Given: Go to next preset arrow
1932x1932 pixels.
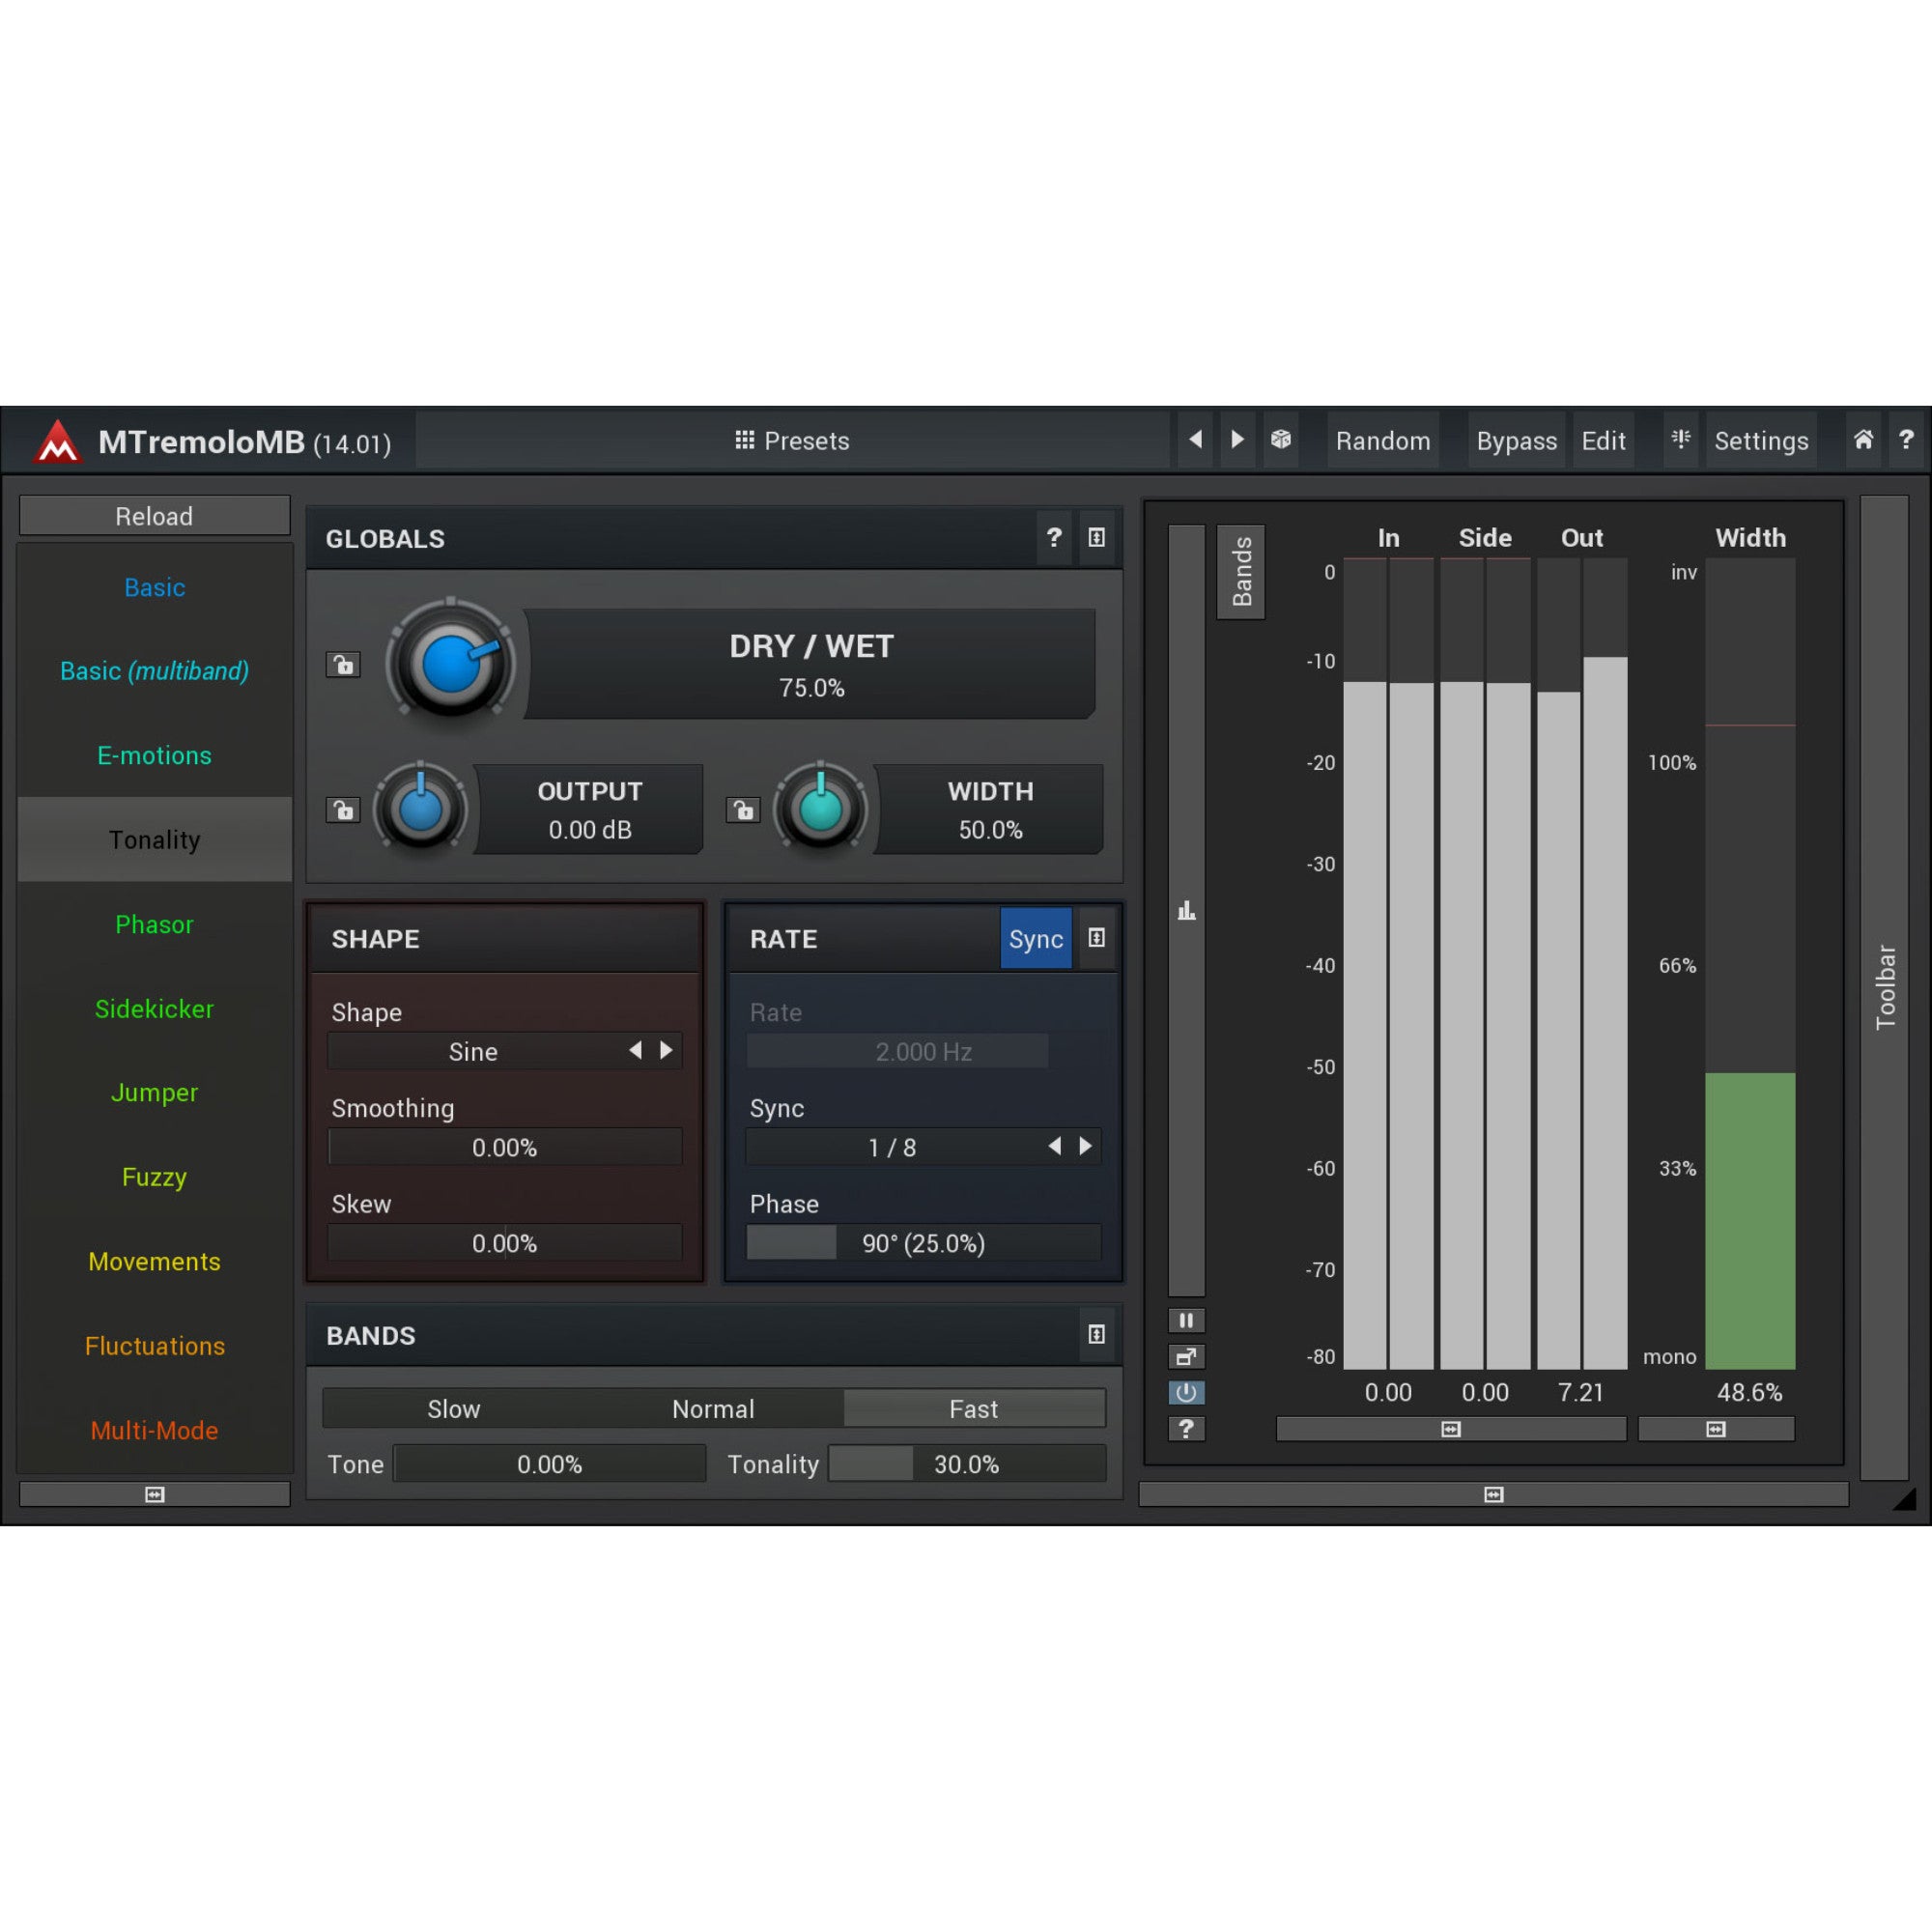Looking at the screenshot, I should 1237,440.
